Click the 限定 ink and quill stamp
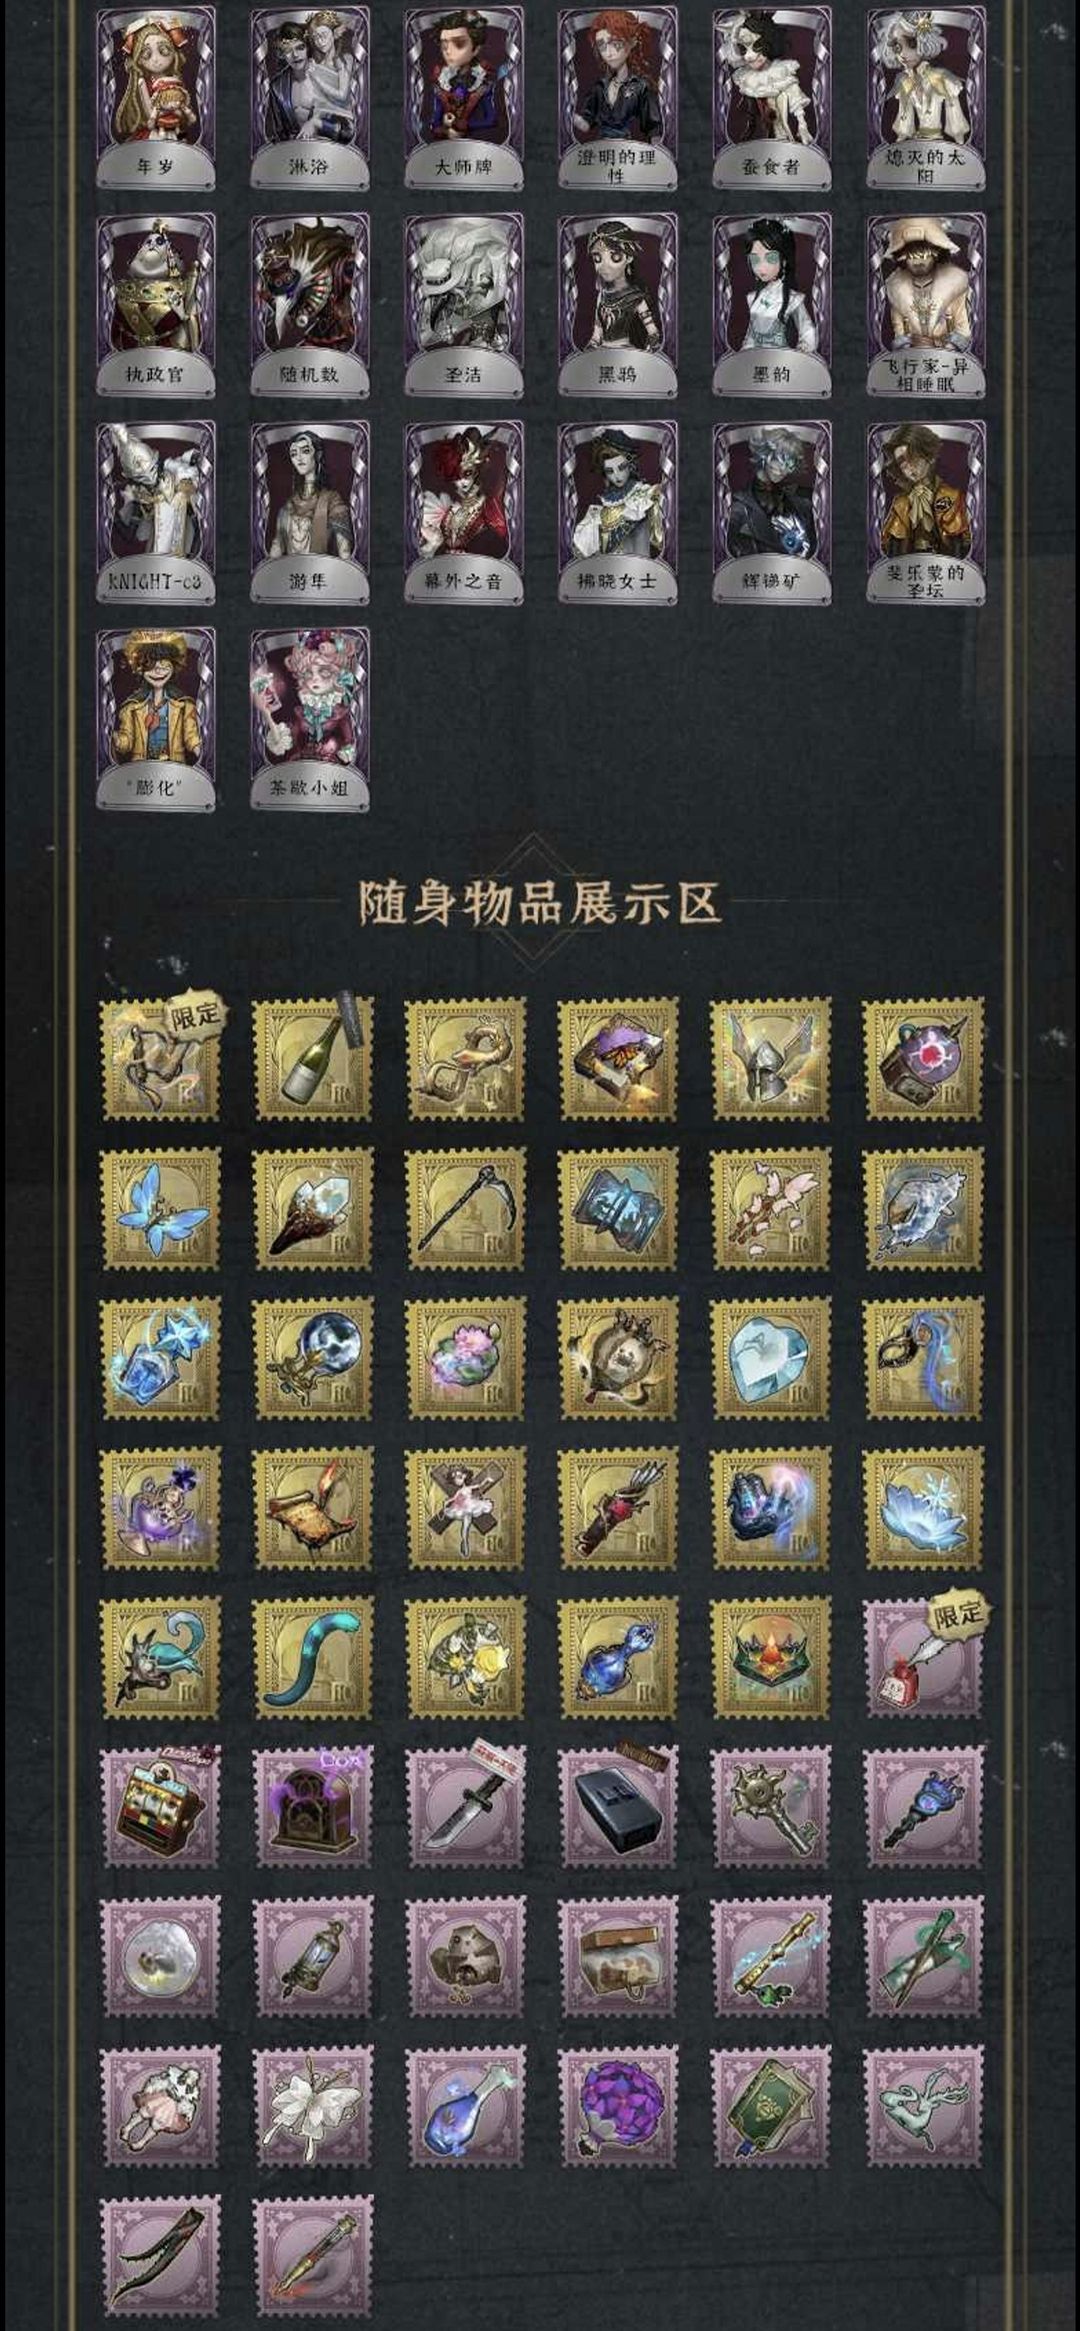 (924, 1657)
